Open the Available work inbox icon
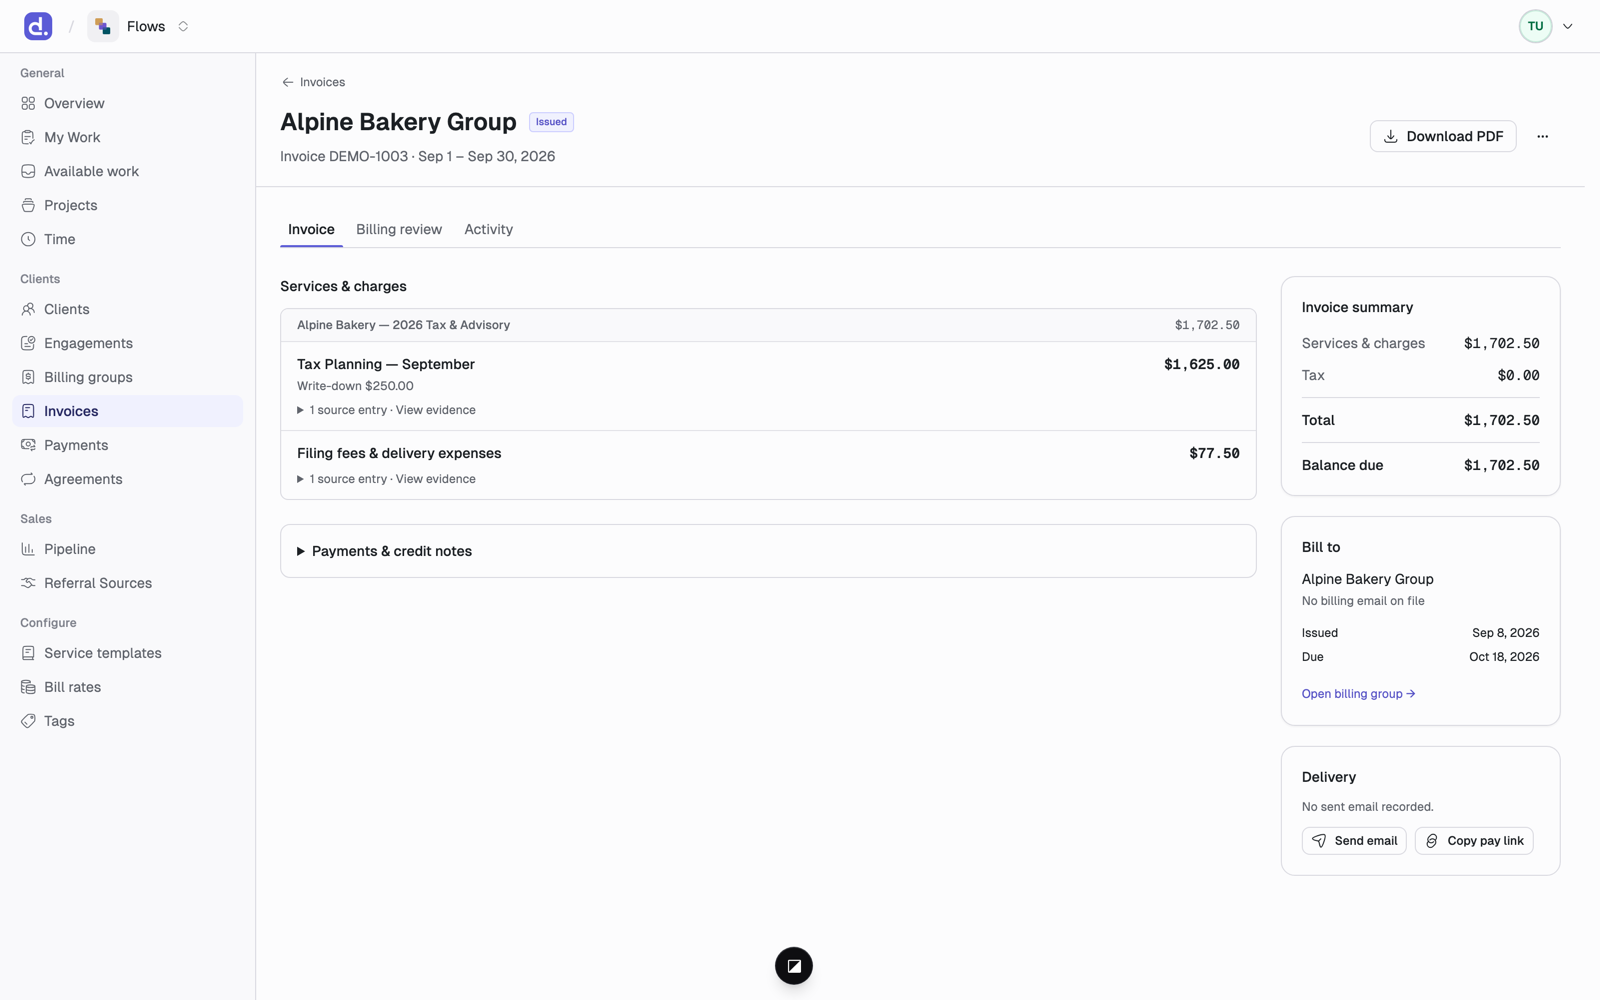This screenshot has height=1000, width=1600. click(28, 171)
